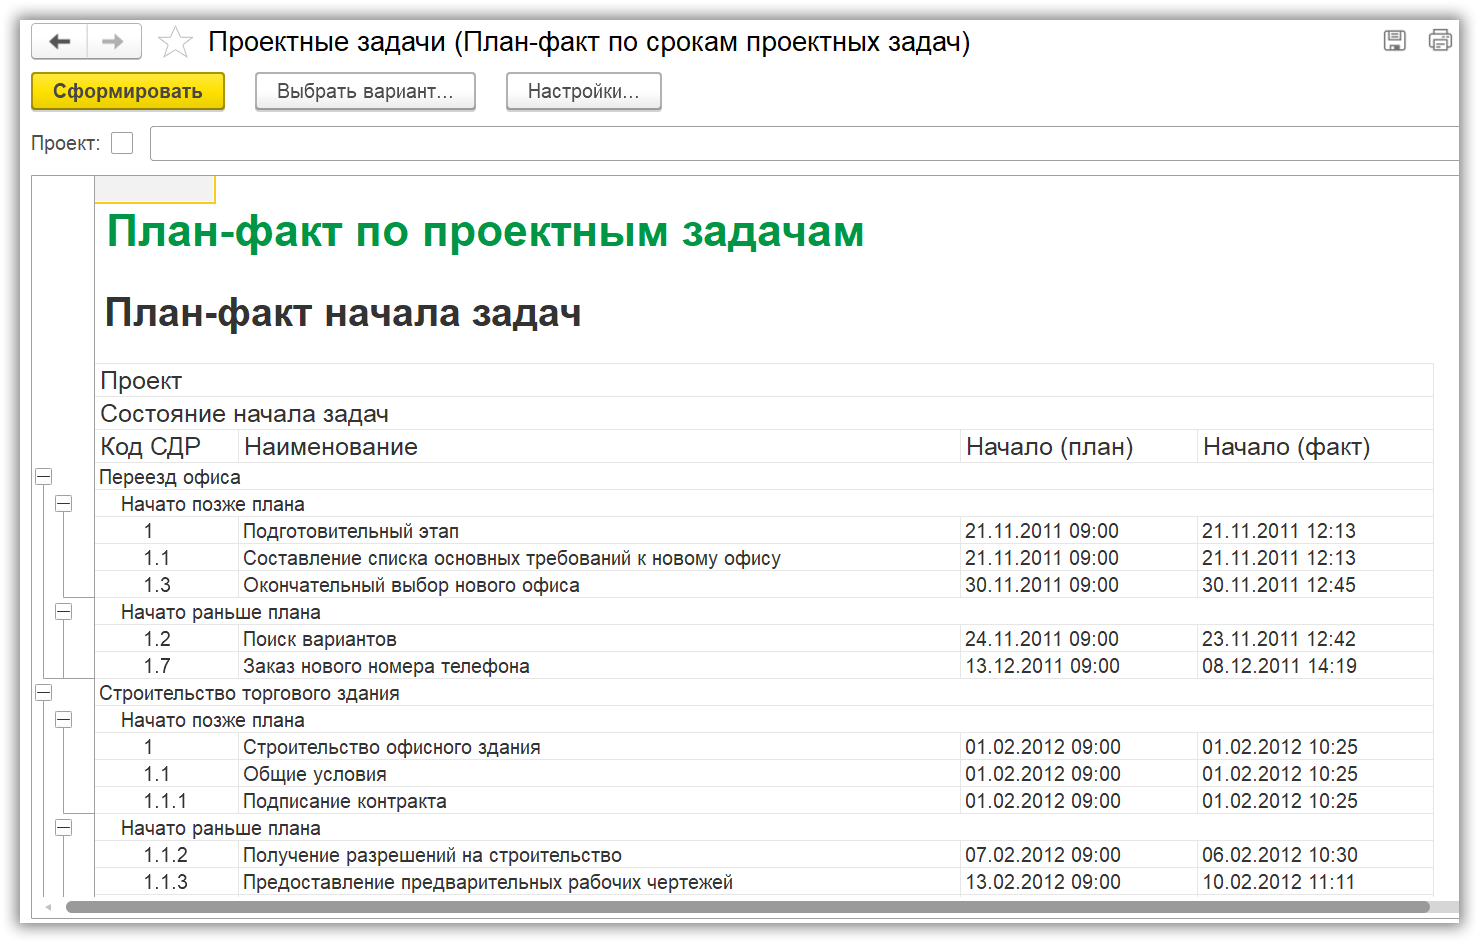This screenshot has width=1479, height=943.
Task: Select the Начало (факт) column header
Action: point(1315,447)
